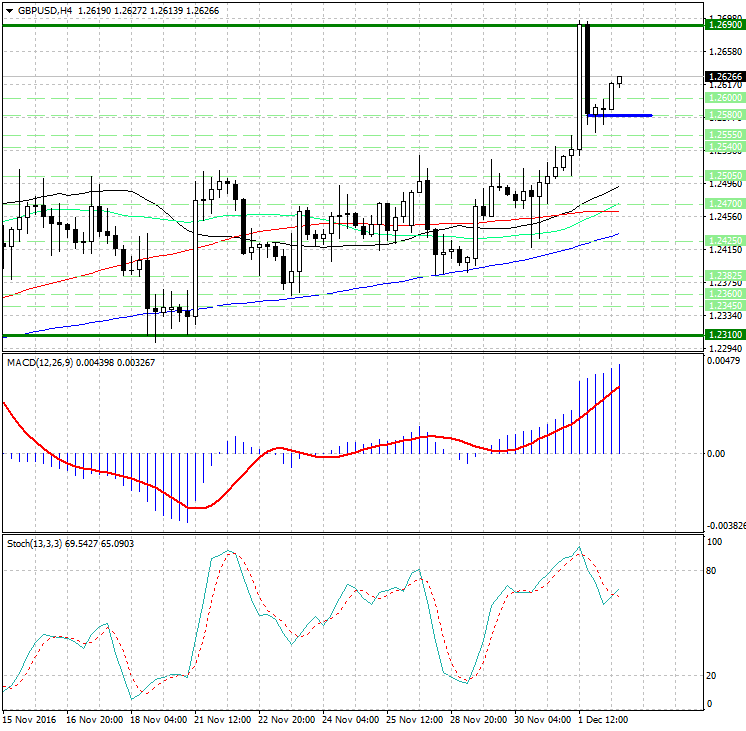Click the 1.25550 level price tag
The height and width of the screenshot is (731, 746).
click(x=724, y=133)
